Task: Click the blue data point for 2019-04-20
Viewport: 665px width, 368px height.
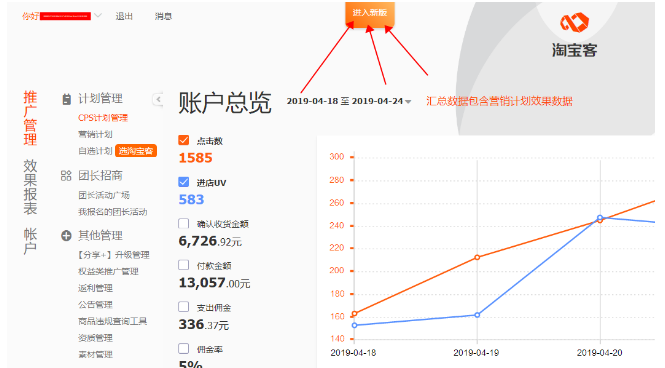Action: pos(600,217)
